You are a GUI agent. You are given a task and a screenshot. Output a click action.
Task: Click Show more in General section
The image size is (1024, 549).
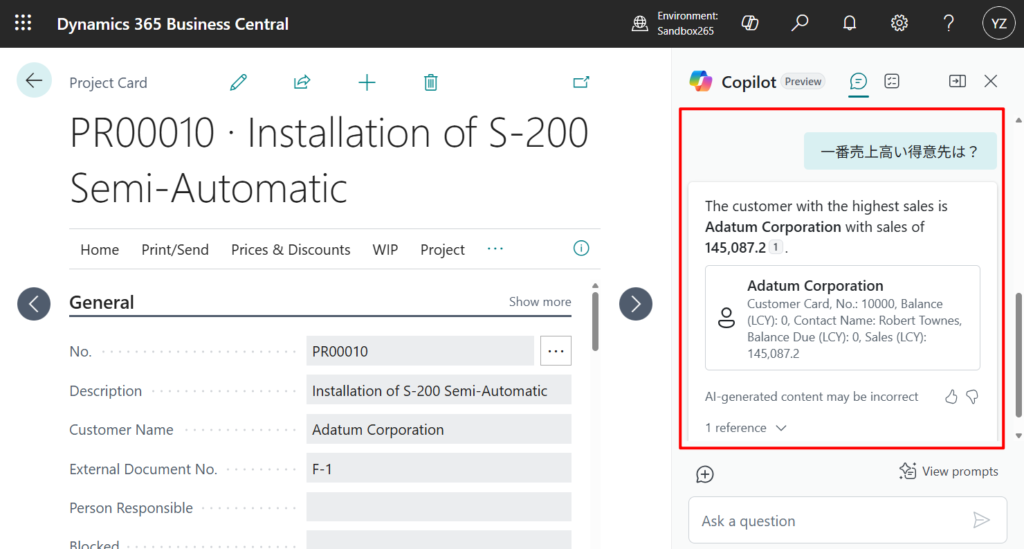pyautogui.click(x=540, y=302)
